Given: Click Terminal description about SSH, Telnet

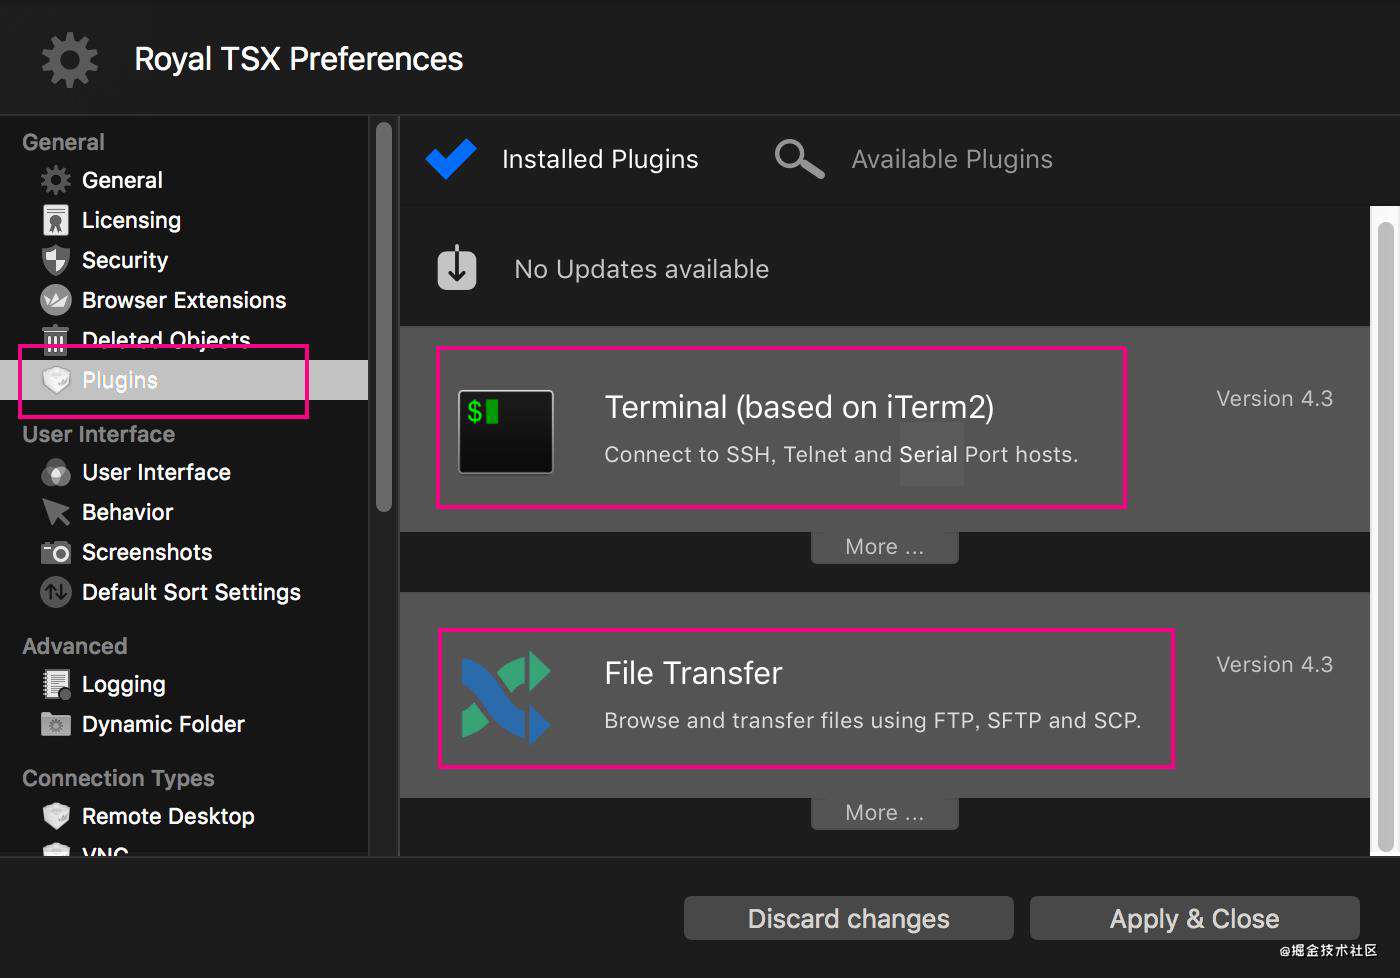Looking at the screenshot, I should [841, 454].
